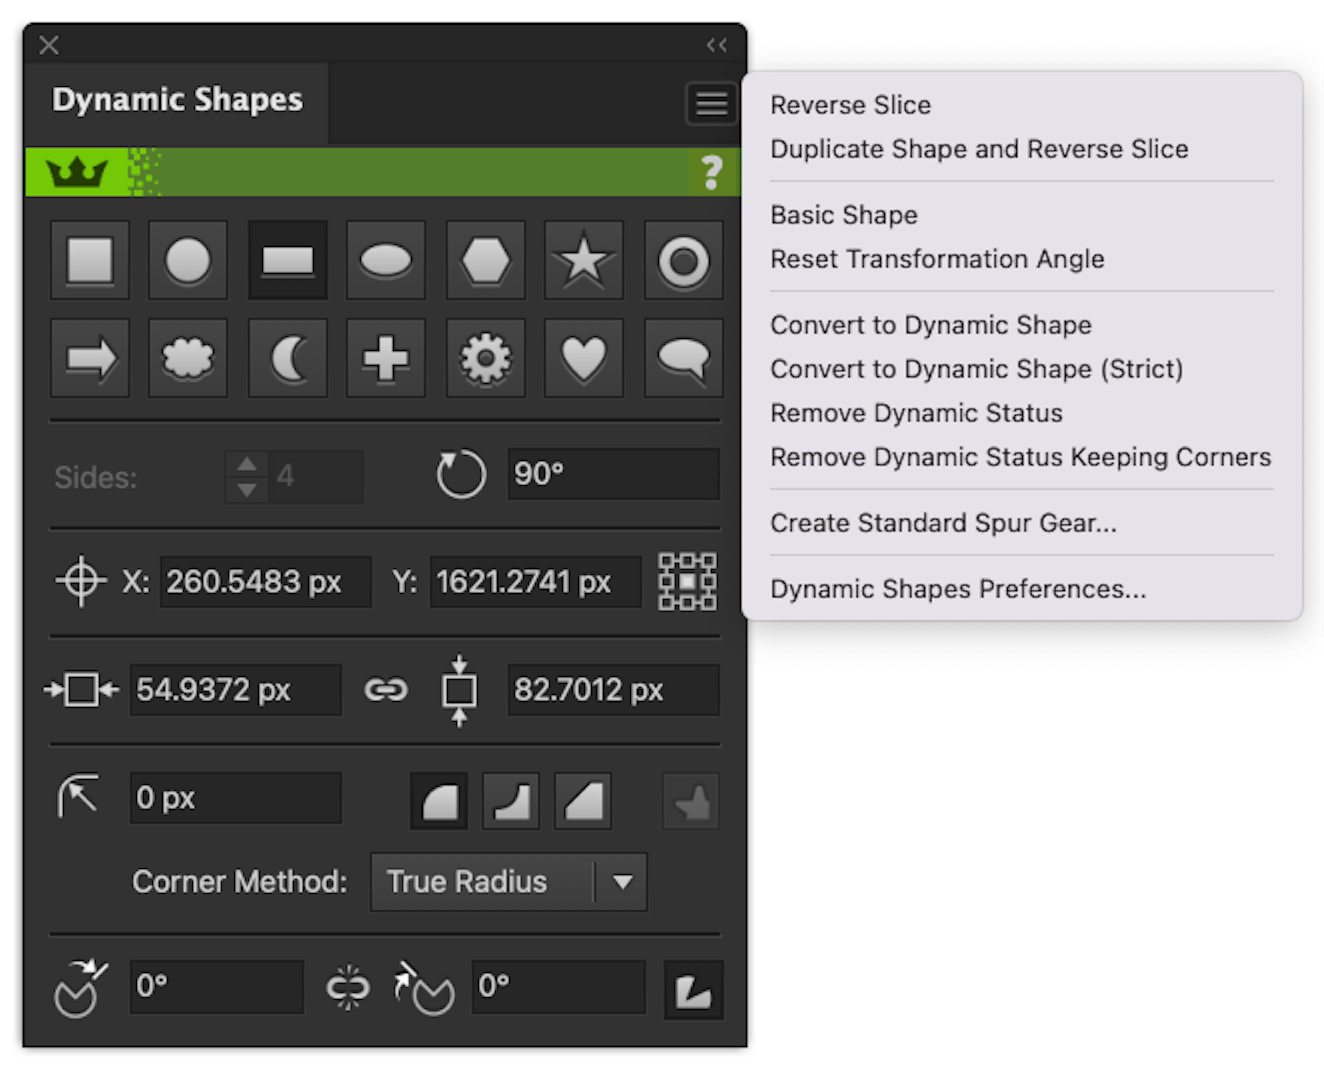
Task: Open the Dynamic Shapes panel menu
Action: click(710, 103)
